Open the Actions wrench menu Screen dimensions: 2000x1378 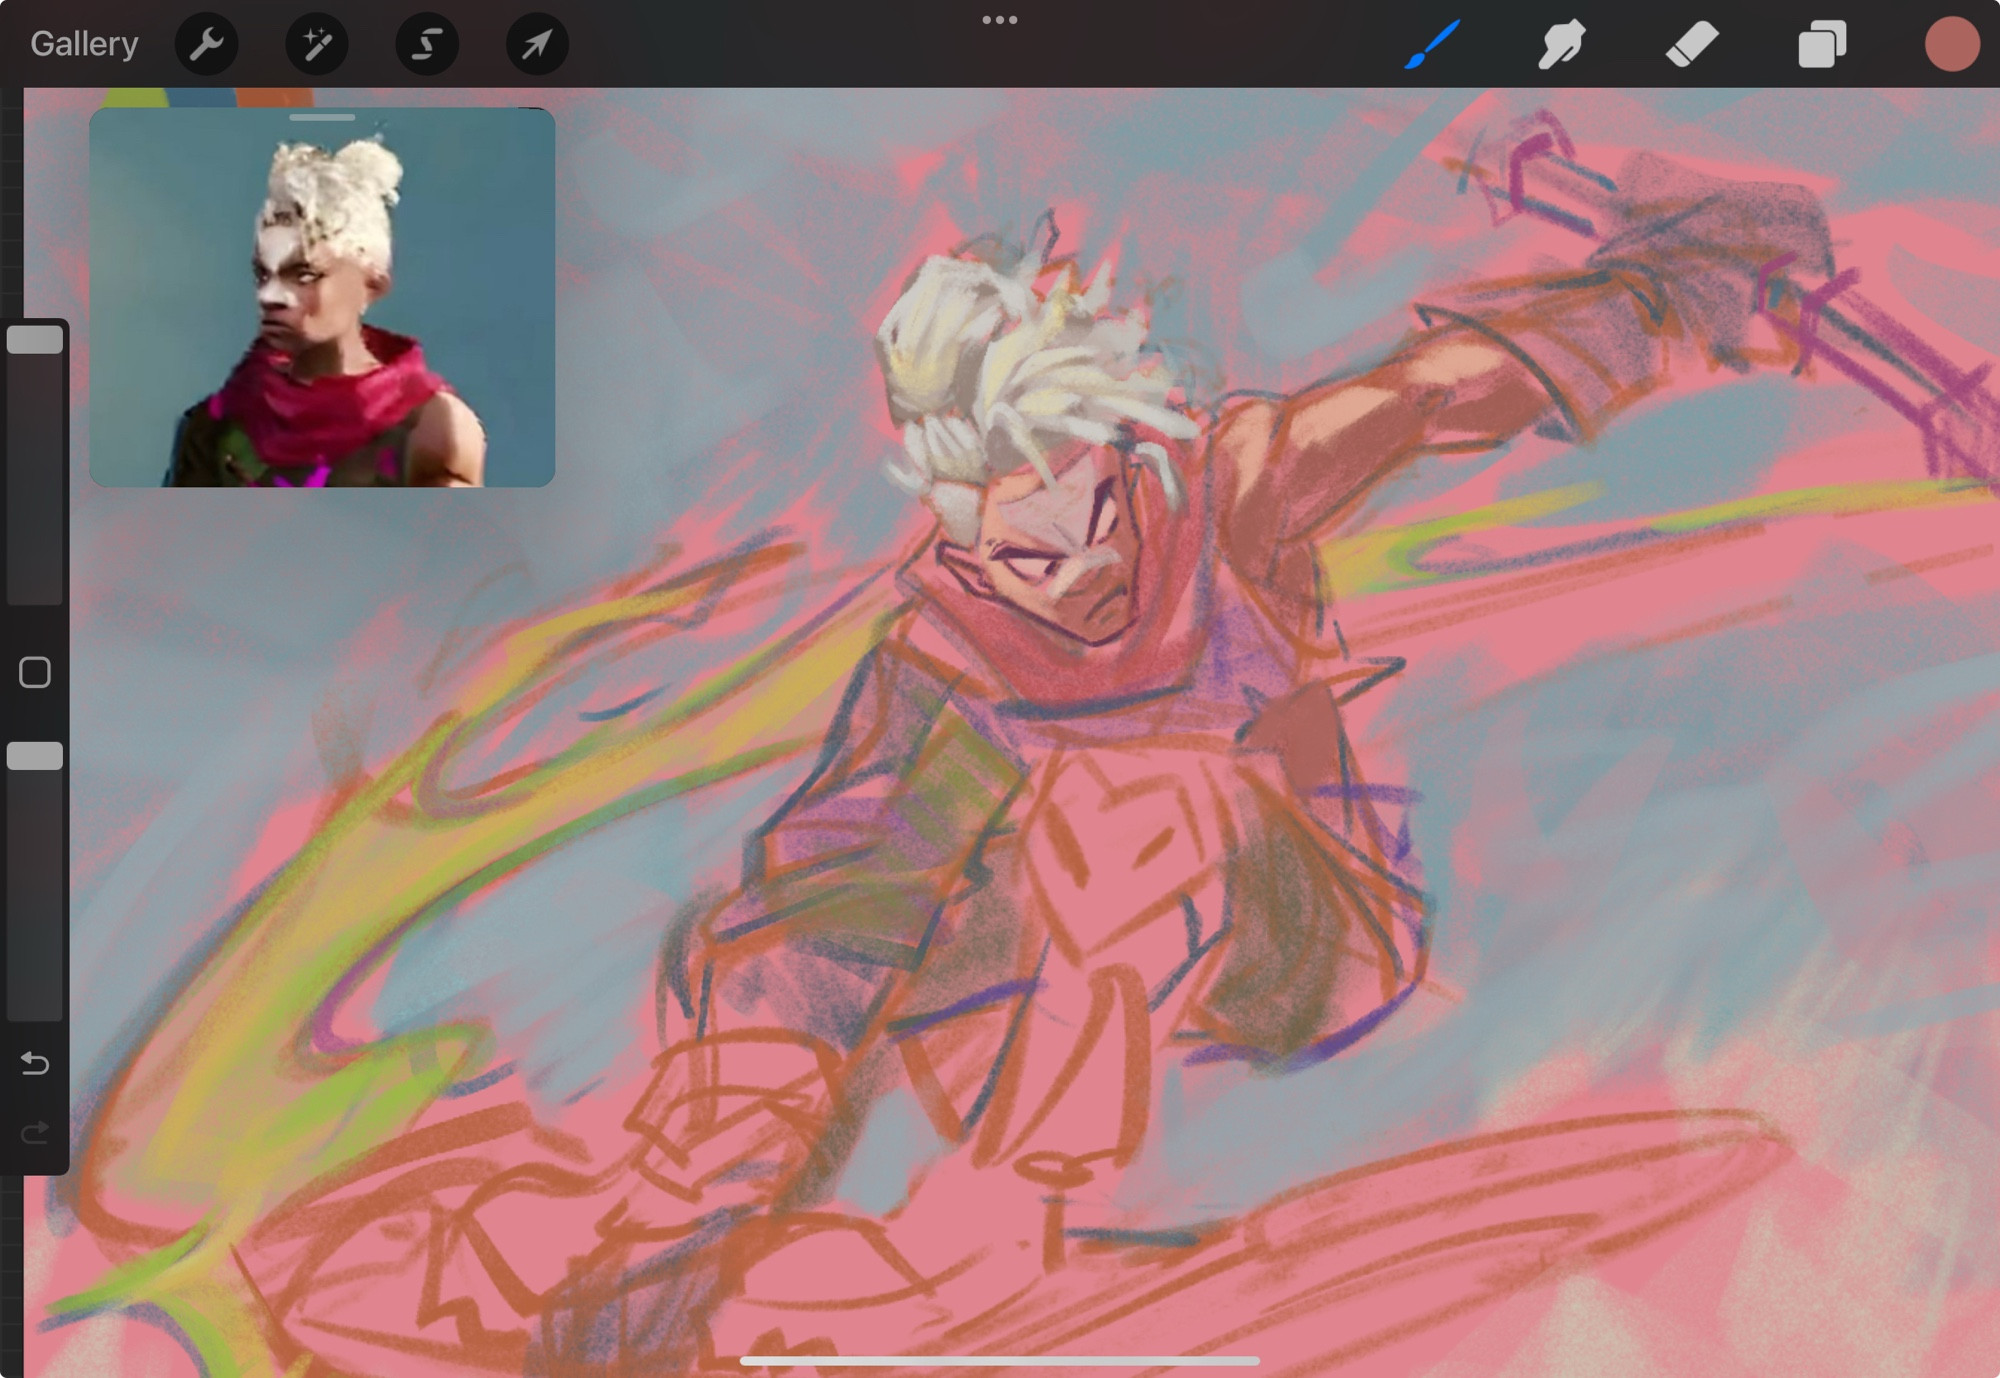point(207,44)
